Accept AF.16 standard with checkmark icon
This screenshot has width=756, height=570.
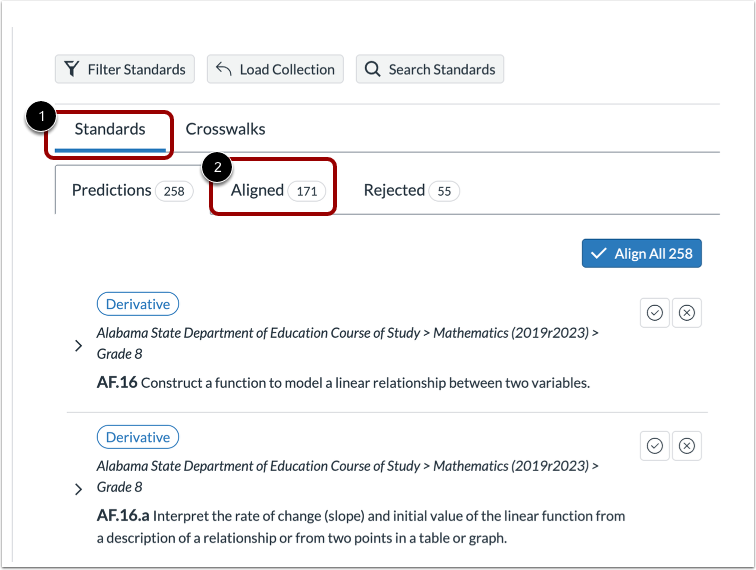click(655, 313)
